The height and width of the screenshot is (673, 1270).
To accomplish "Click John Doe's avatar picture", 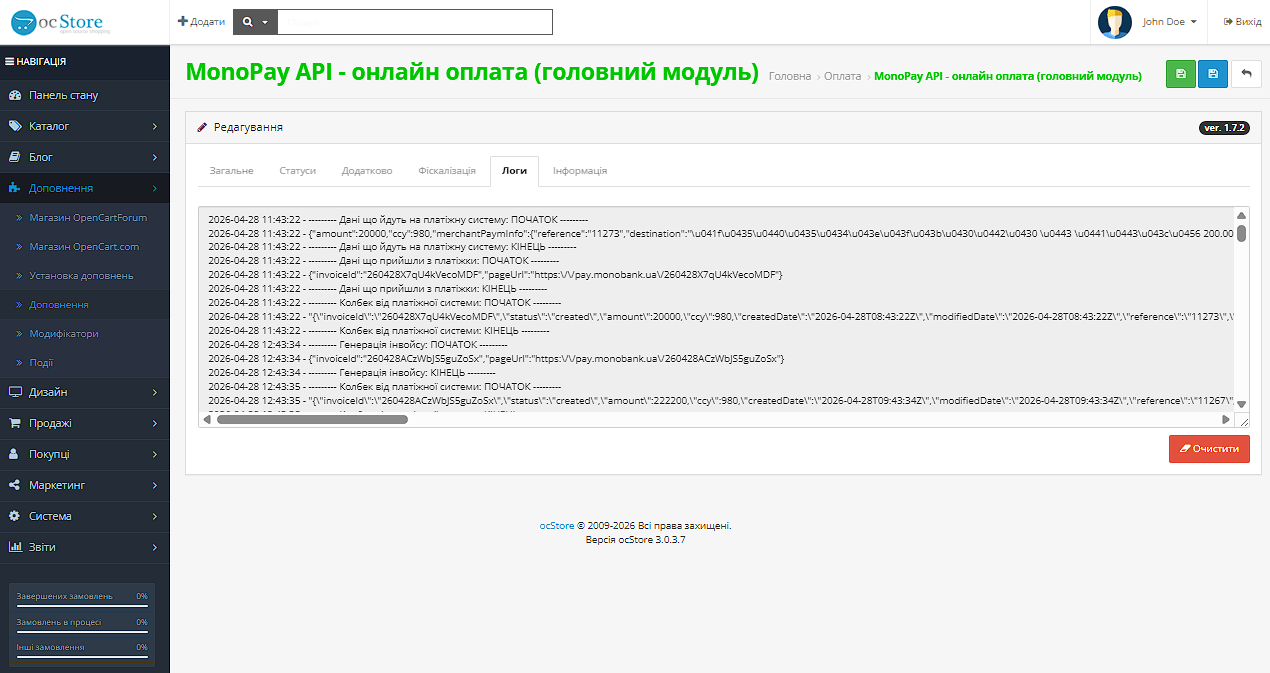I will coord(1115,22).
